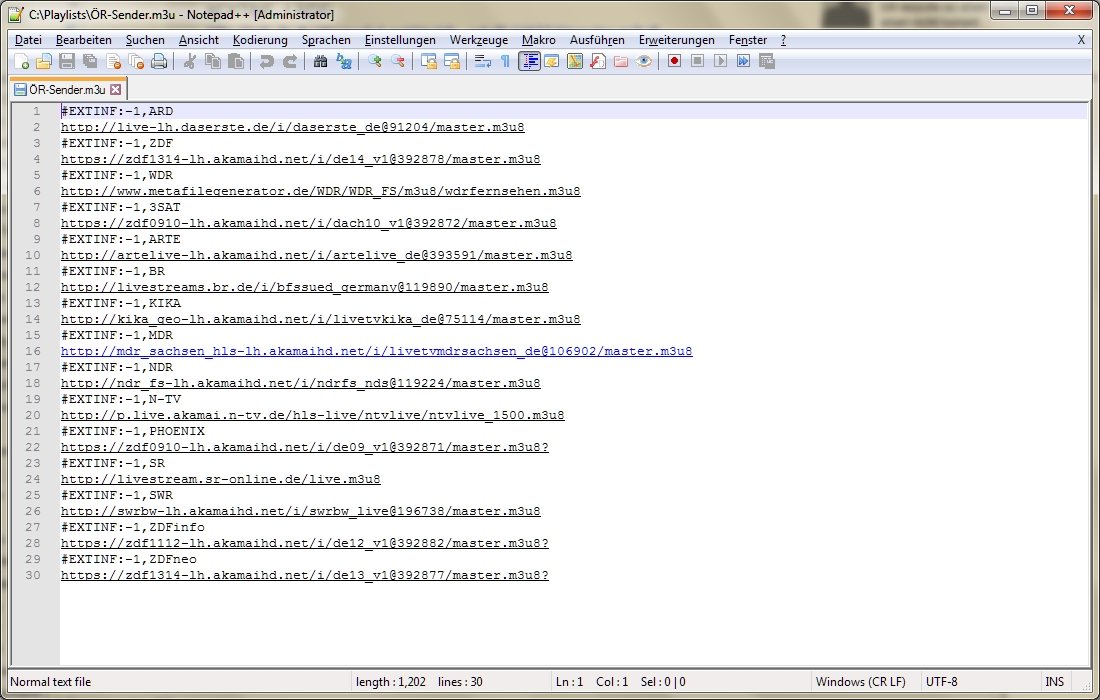Open the user-defined language dialog icon
1100x700 pixels.
tap(551, 62)
